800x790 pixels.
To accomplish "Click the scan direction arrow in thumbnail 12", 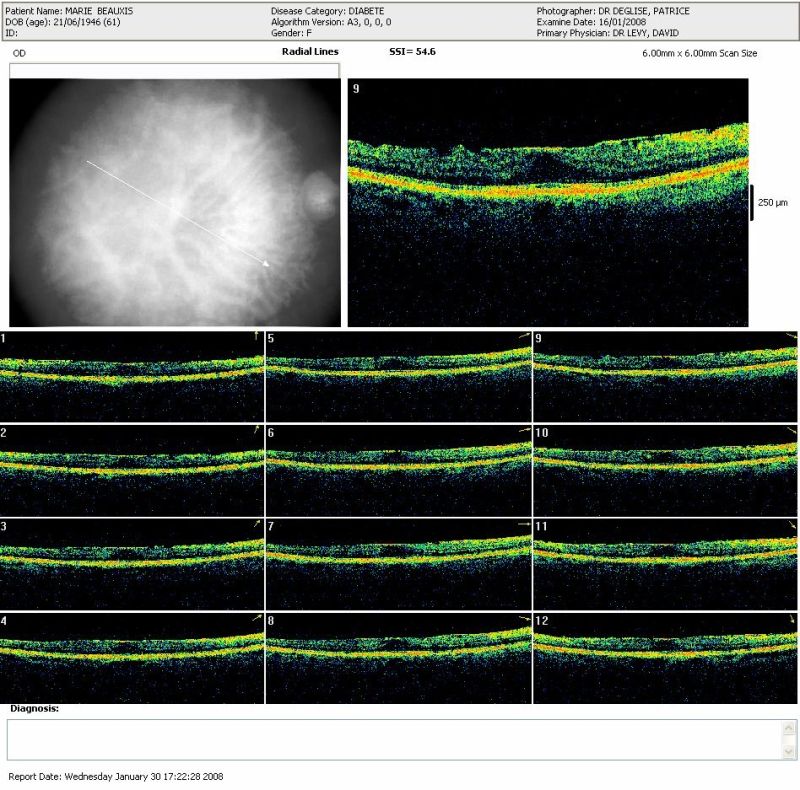I will [791, 619].
